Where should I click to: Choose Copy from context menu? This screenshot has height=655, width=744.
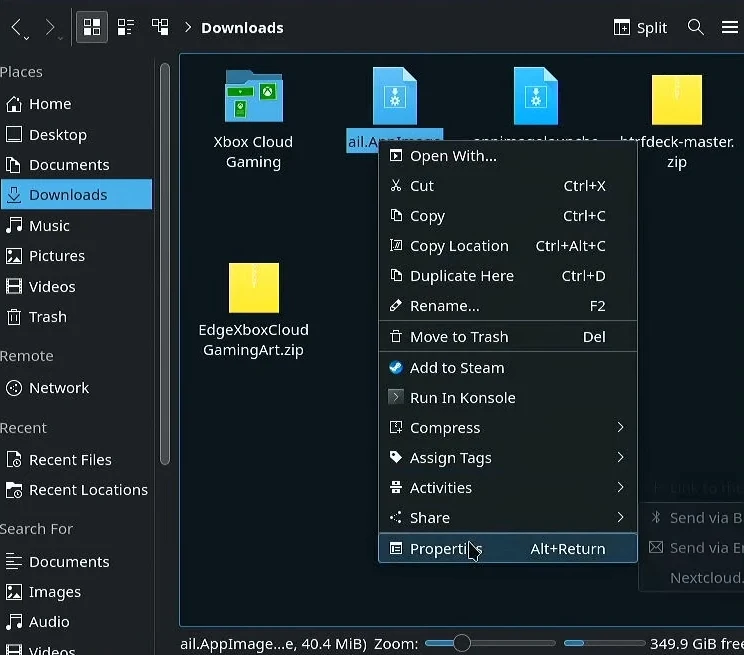(x=507, y=216)
